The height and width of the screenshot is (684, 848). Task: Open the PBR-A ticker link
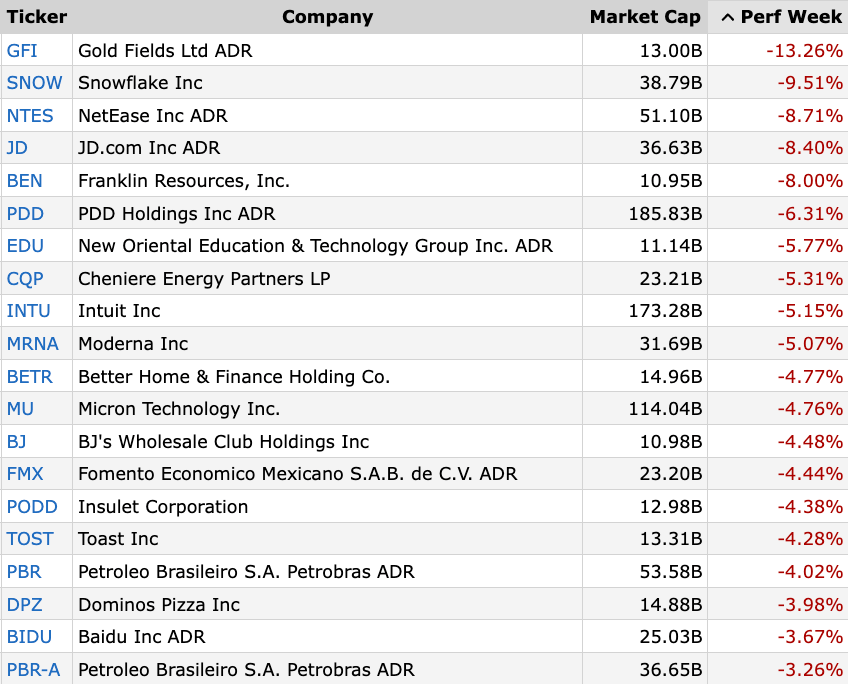(33, 670)
